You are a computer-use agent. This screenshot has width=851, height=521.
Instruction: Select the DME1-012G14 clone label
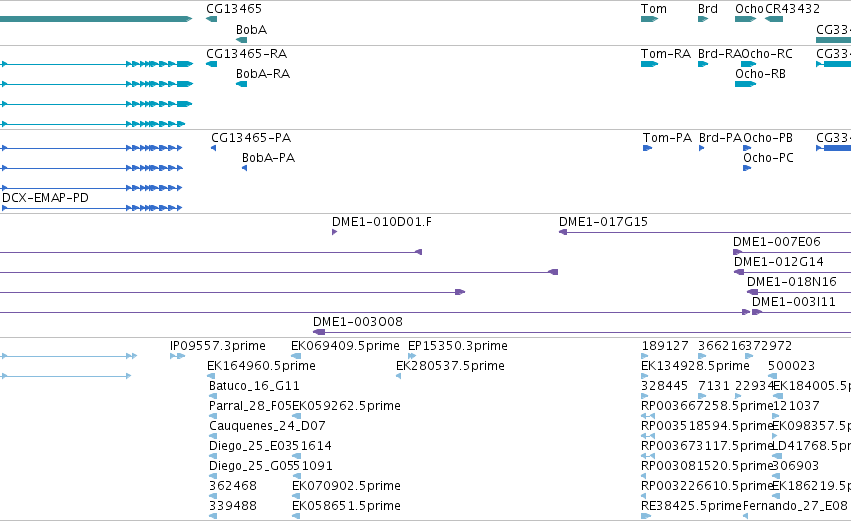click(779, 262)
